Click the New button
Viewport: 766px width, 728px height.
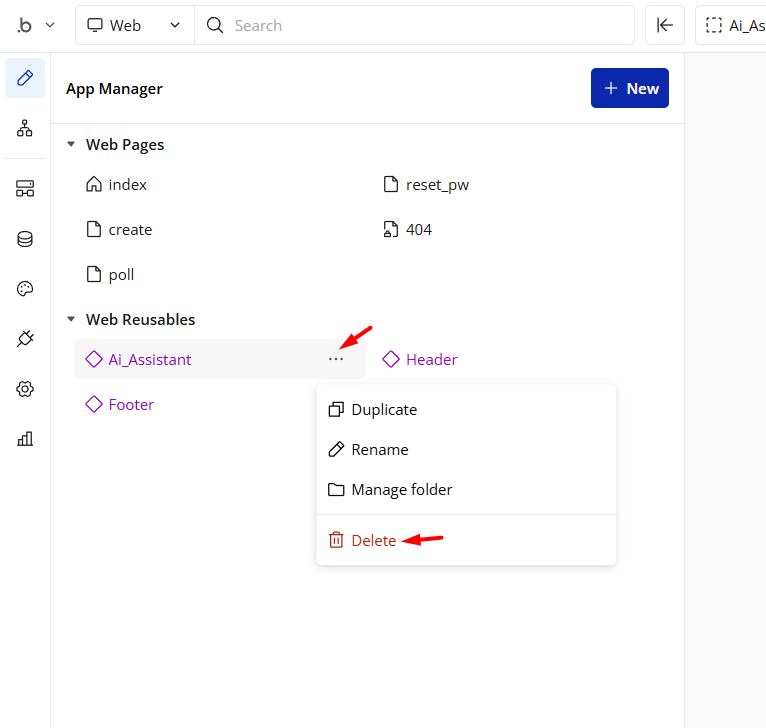(x=629, y=88)
